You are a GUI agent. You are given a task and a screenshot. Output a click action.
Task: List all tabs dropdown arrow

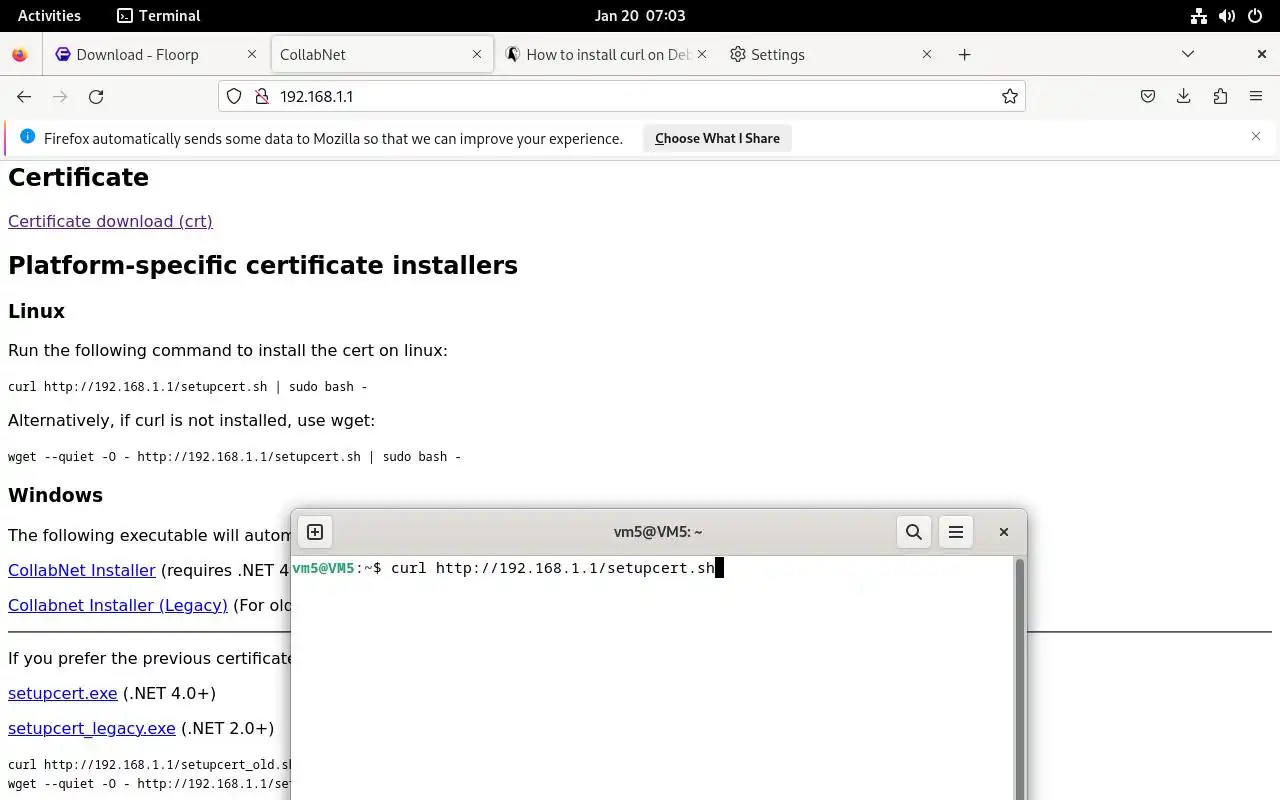(1188, 55)
